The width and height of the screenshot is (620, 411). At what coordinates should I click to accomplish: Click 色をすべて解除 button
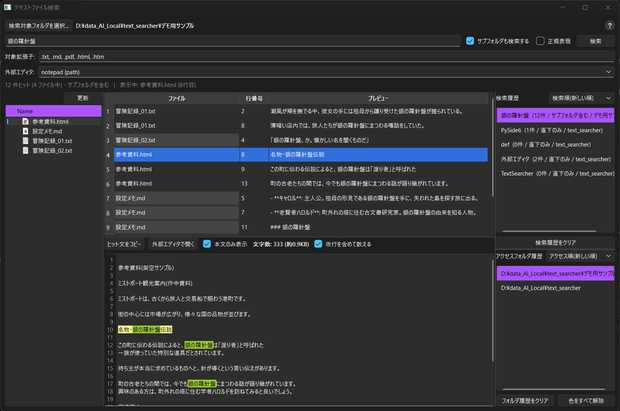[x=586, y=401]
